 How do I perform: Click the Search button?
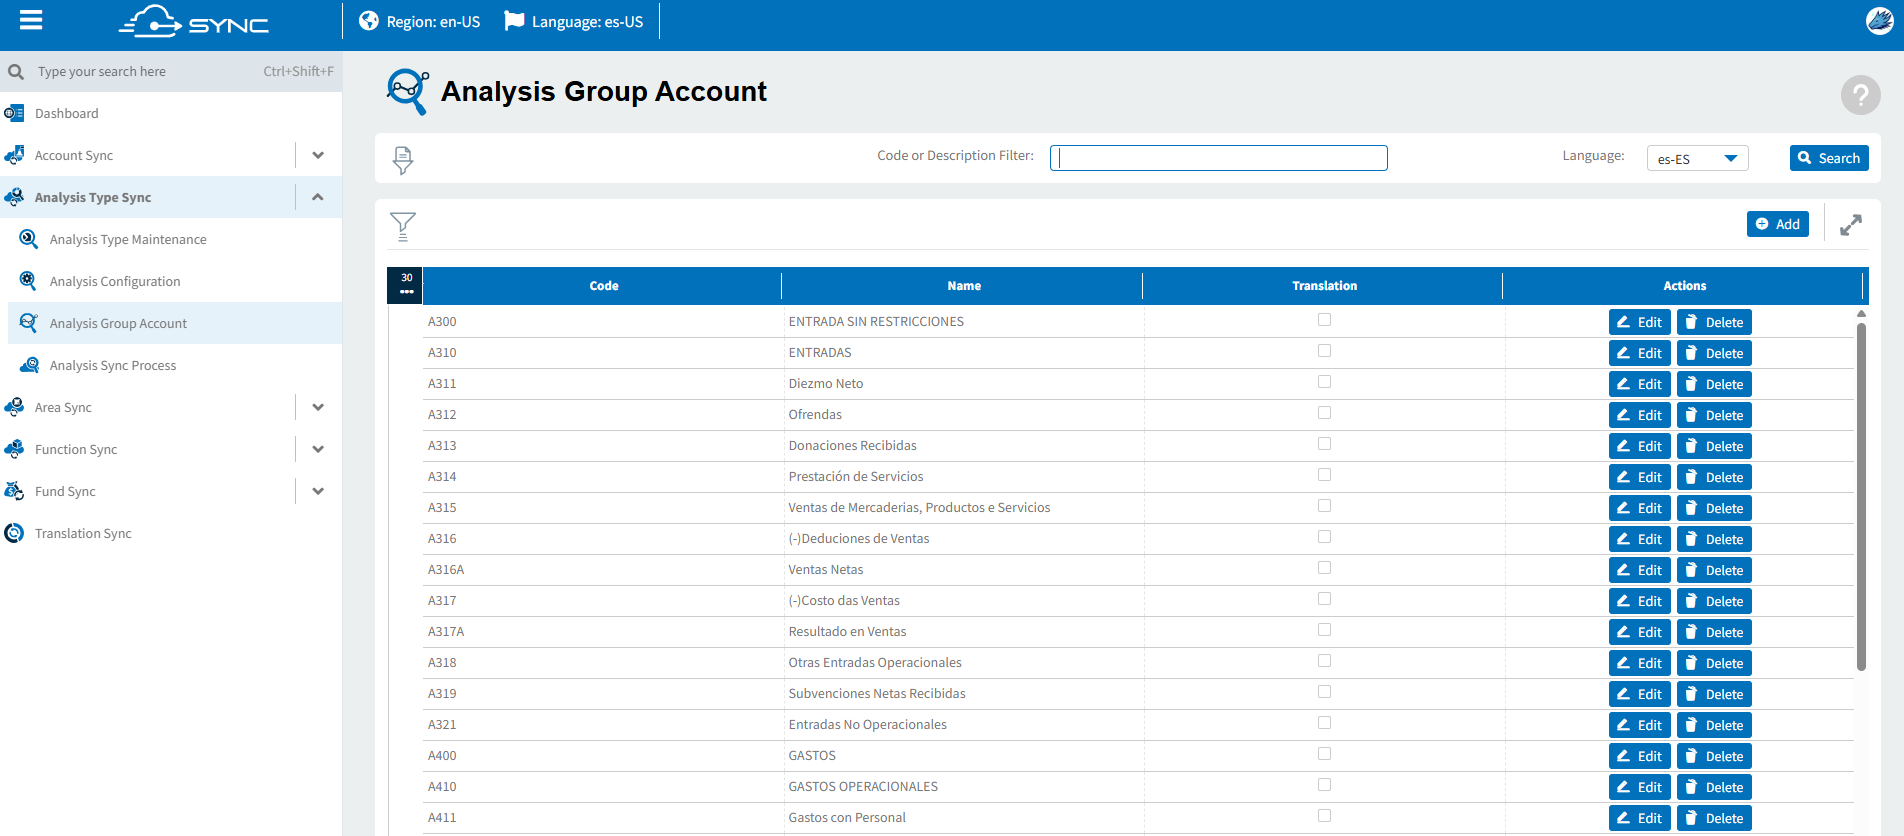point(1829,158)
